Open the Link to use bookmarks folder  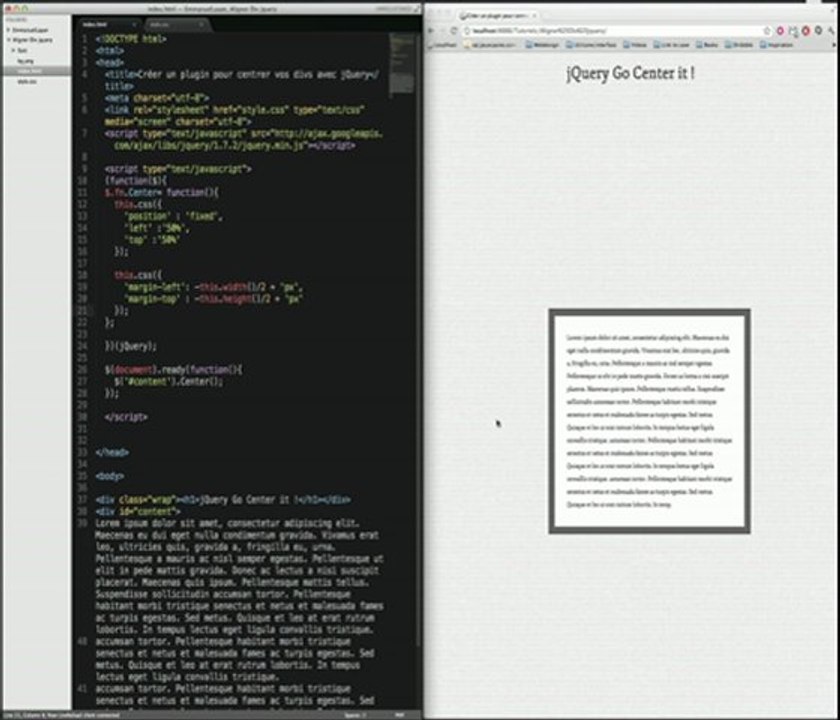671,45
